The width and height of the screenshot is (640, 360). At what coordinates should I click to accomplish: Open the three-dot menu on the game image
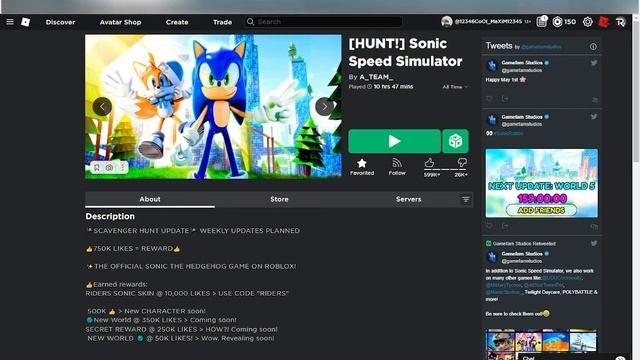point(122,167)
